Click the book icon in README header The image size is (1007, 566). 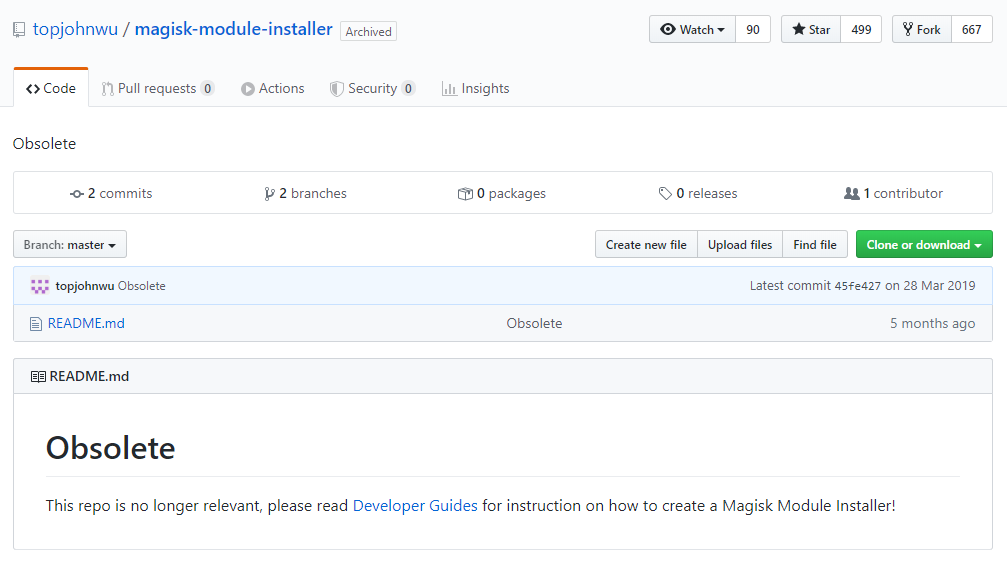pos(38,376)
